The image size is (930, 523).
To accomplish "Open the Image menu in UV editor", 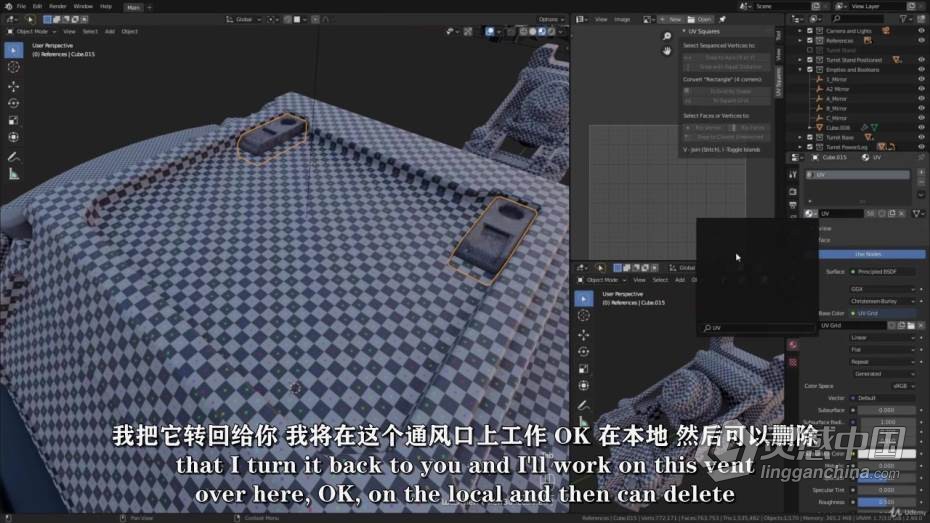I will click(622, 20).
